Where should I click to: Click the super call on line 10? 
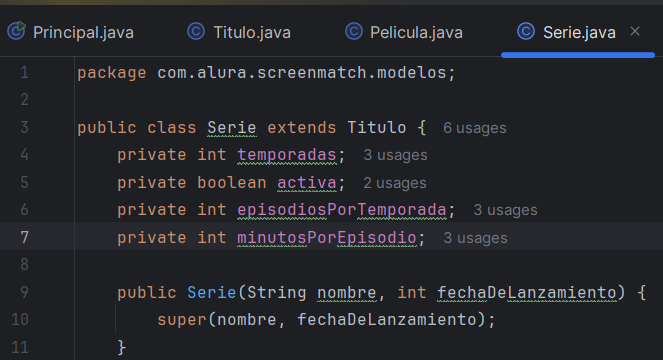(182, 320)
